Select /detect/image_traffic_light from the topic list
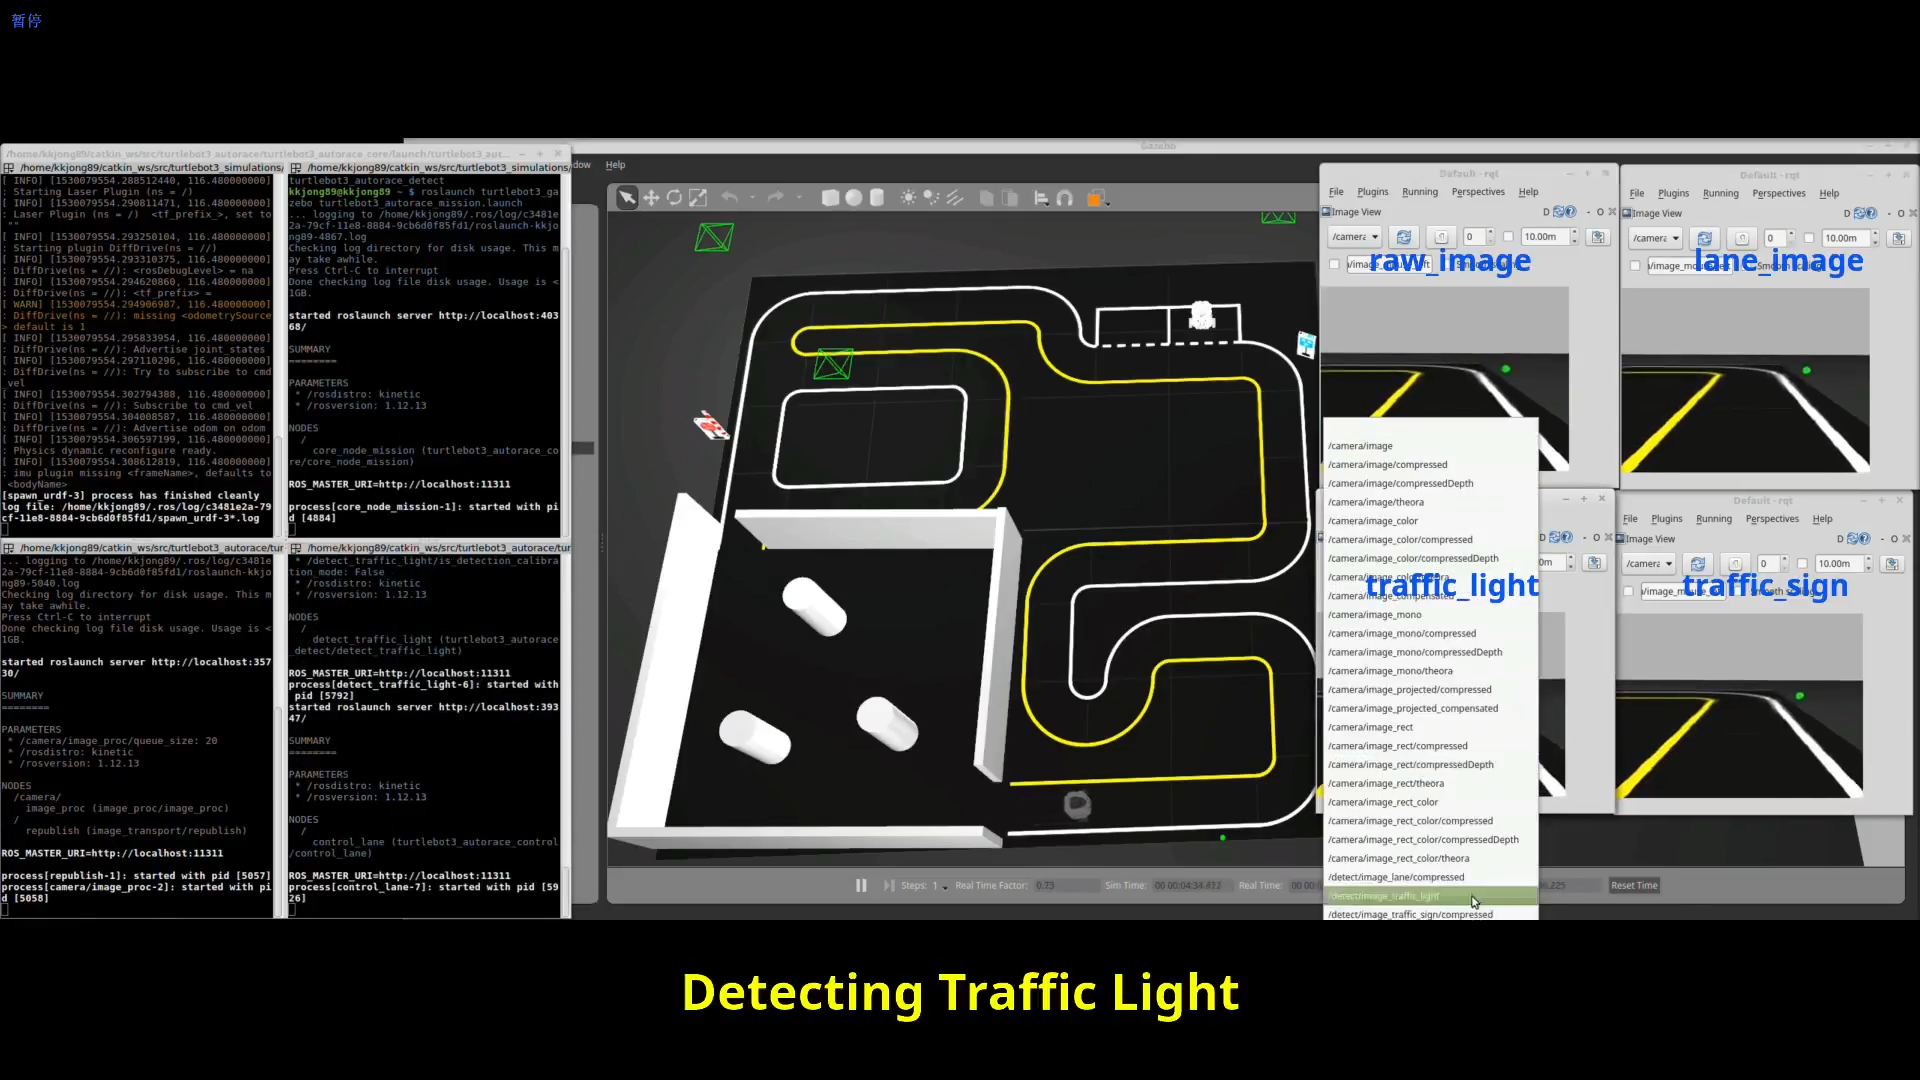1920x1080 pixels. tap(1400, 896)
